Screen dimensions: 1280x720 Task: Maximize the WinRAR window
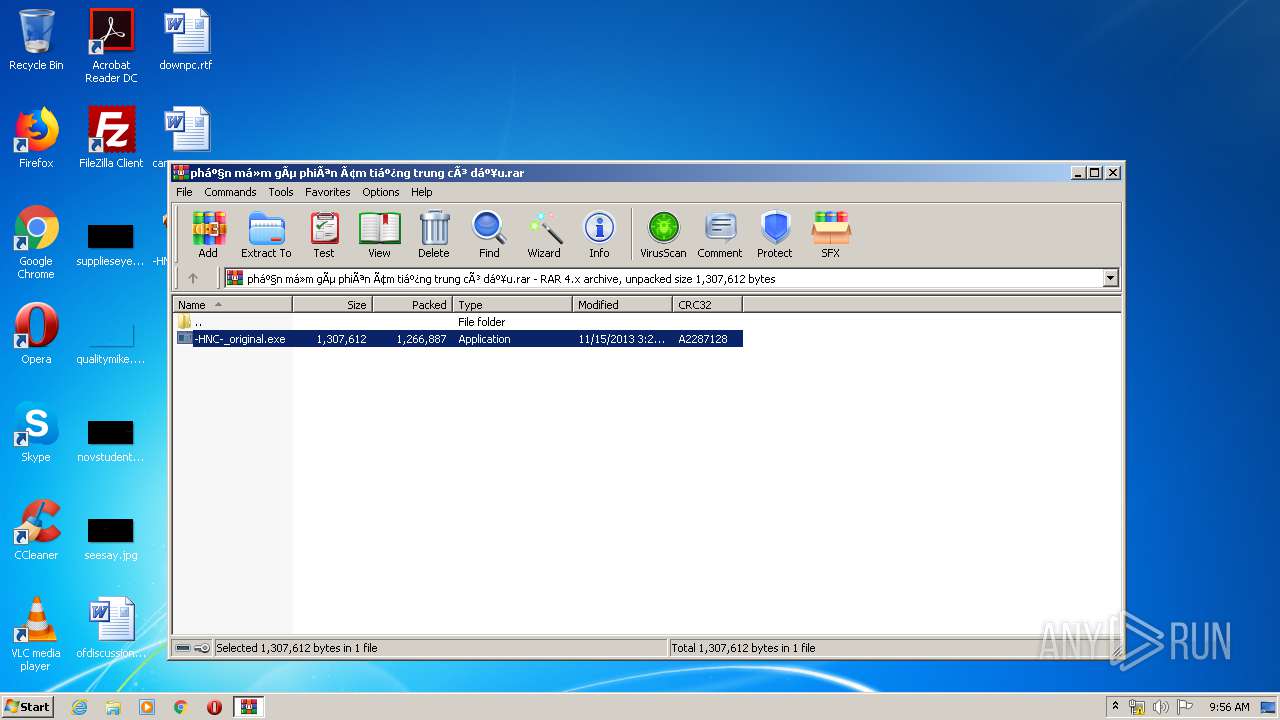tap(1095, 172)
